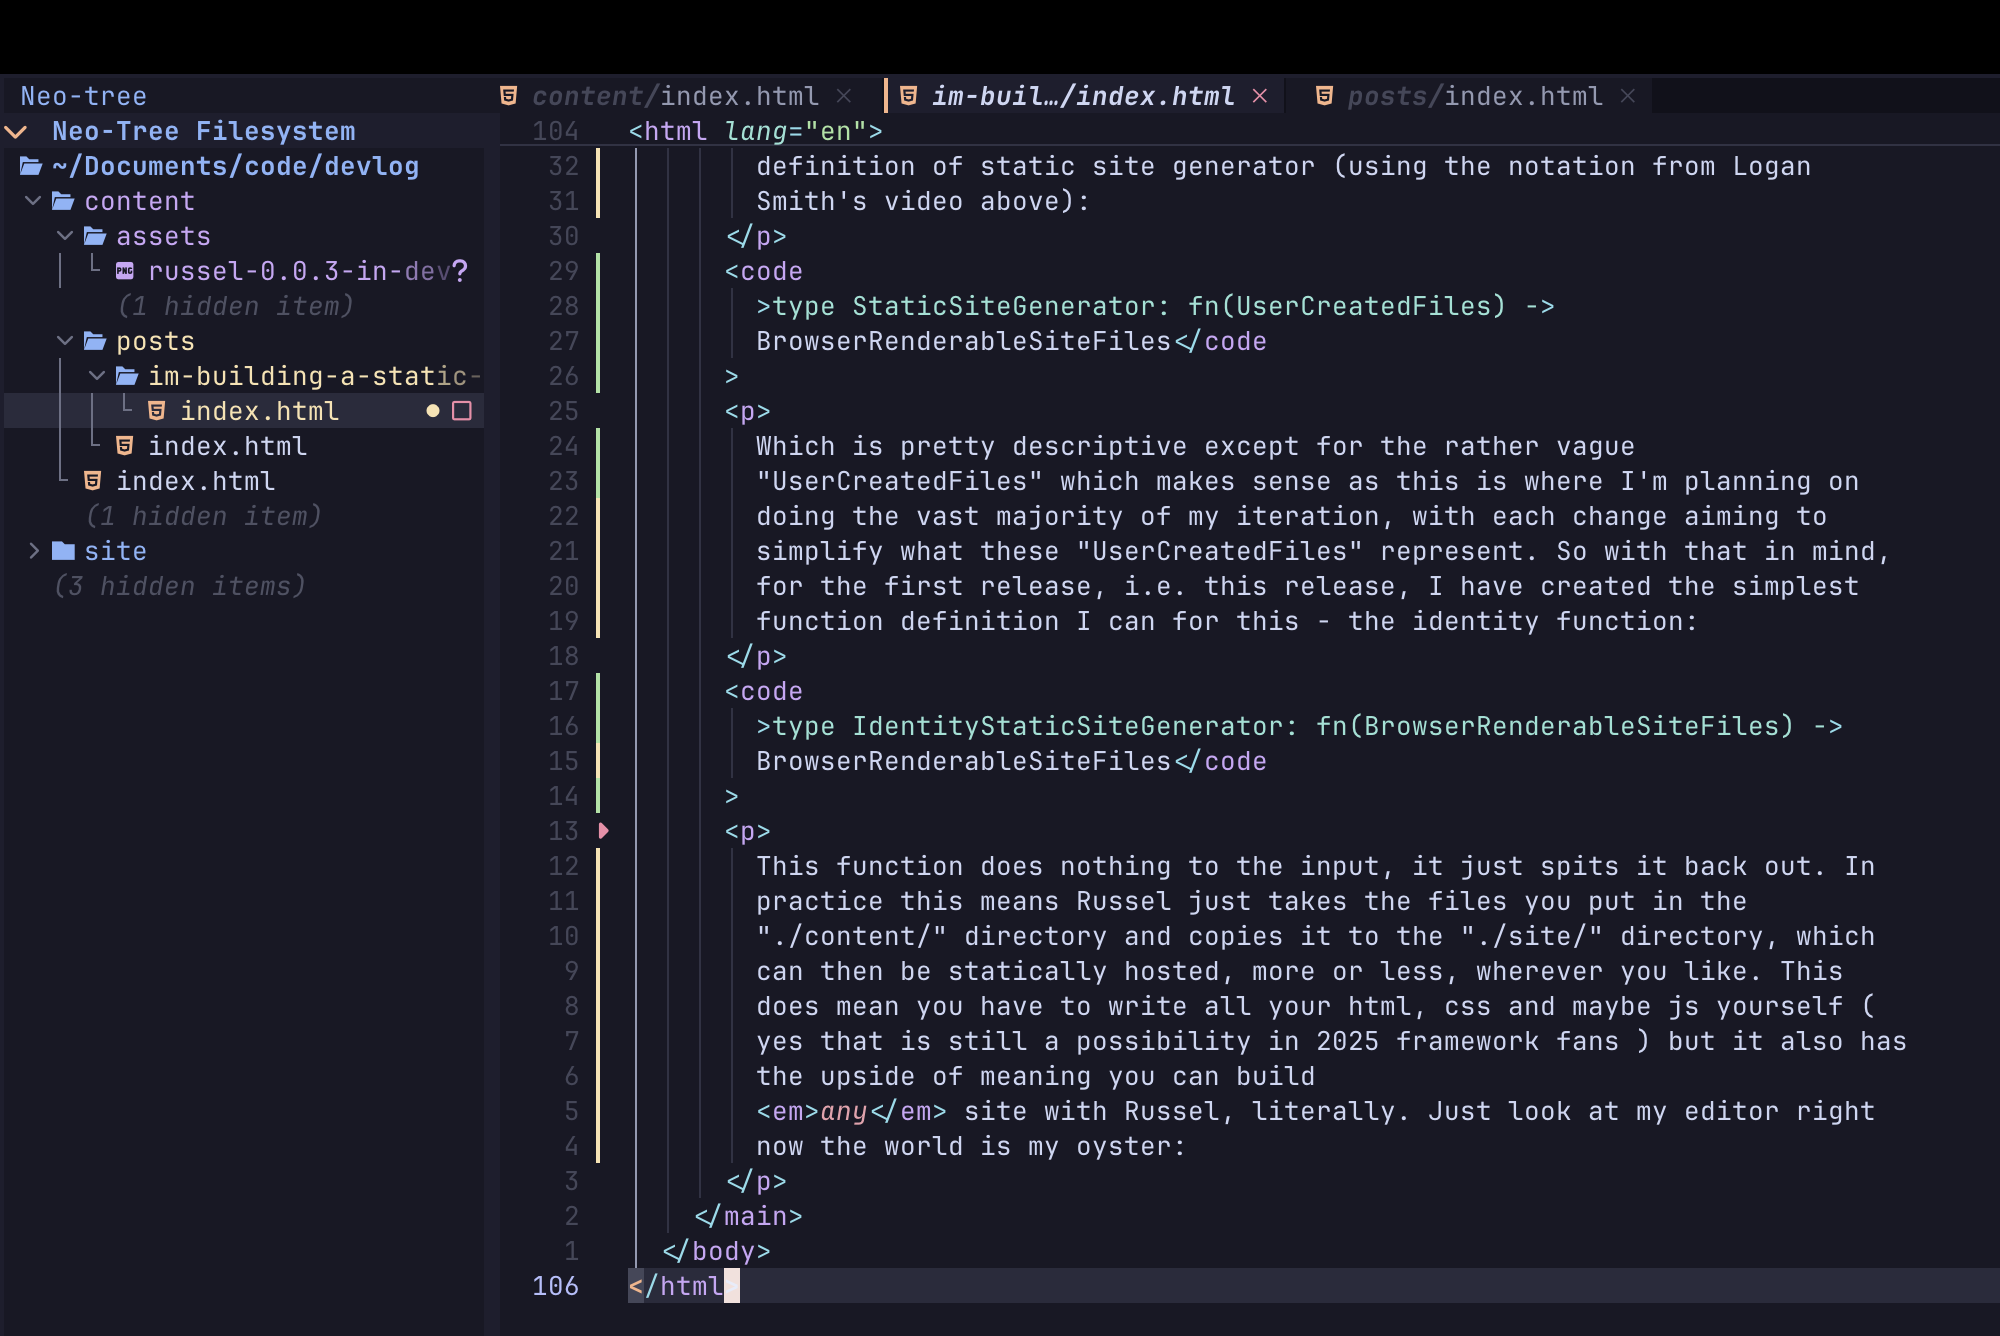Click the HTML5 icon on content/index.html tab
The height and width of the screenshot is (1336, 2000).
(x=509, y=96)
